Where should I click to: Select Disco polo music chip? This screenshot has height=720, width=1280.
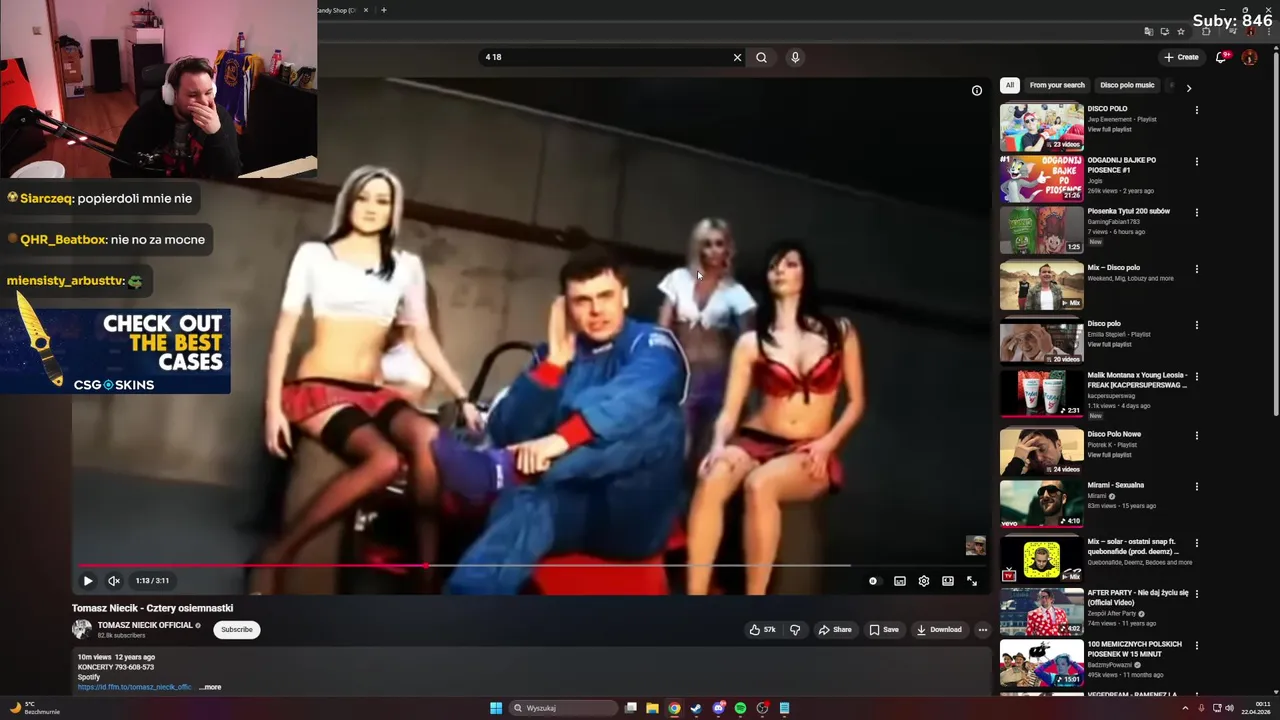point(1127,85)
